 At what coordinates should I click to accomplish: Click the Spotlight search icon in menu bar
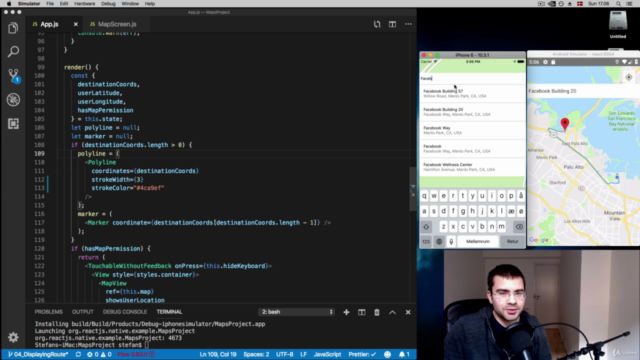click(618, 4)
